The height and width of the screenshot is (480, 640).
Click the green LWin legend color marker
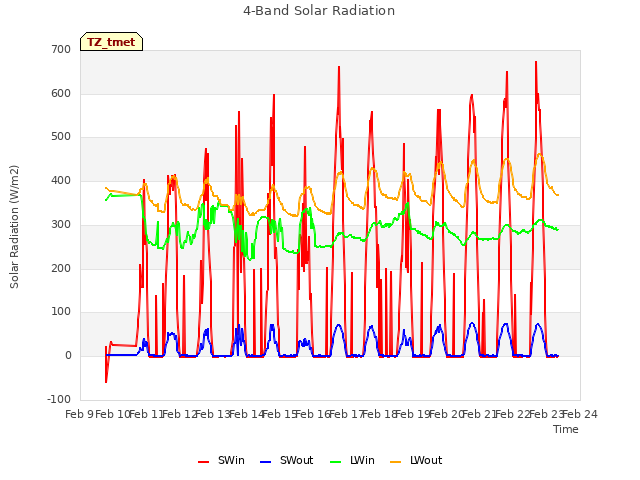coord(336,462)
